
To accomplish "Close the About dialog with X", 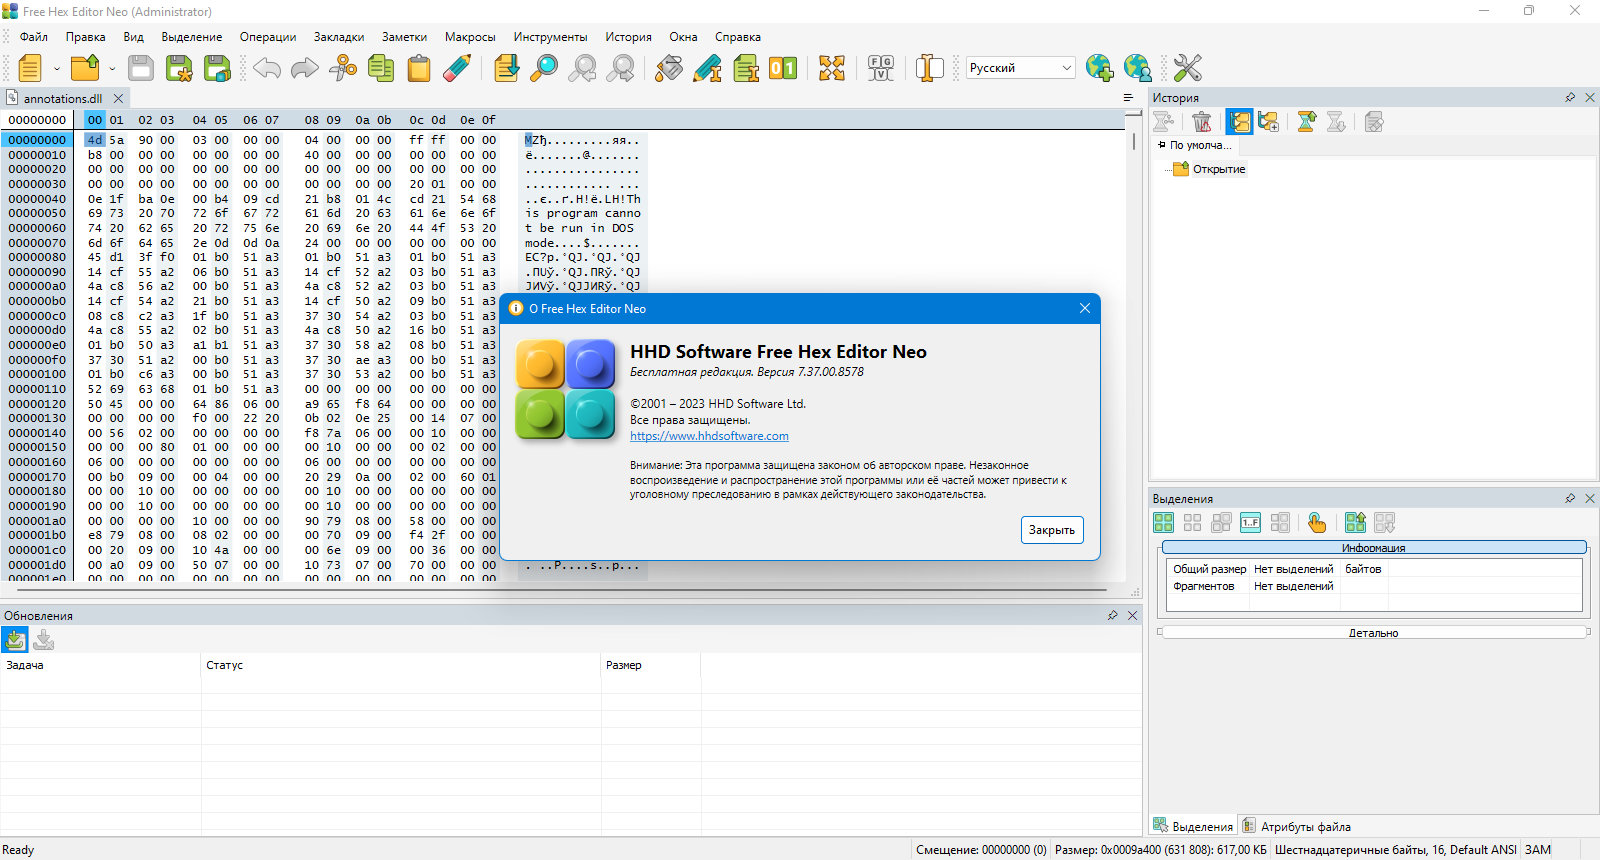I will pyautogui.click(x=1084, y=308).
